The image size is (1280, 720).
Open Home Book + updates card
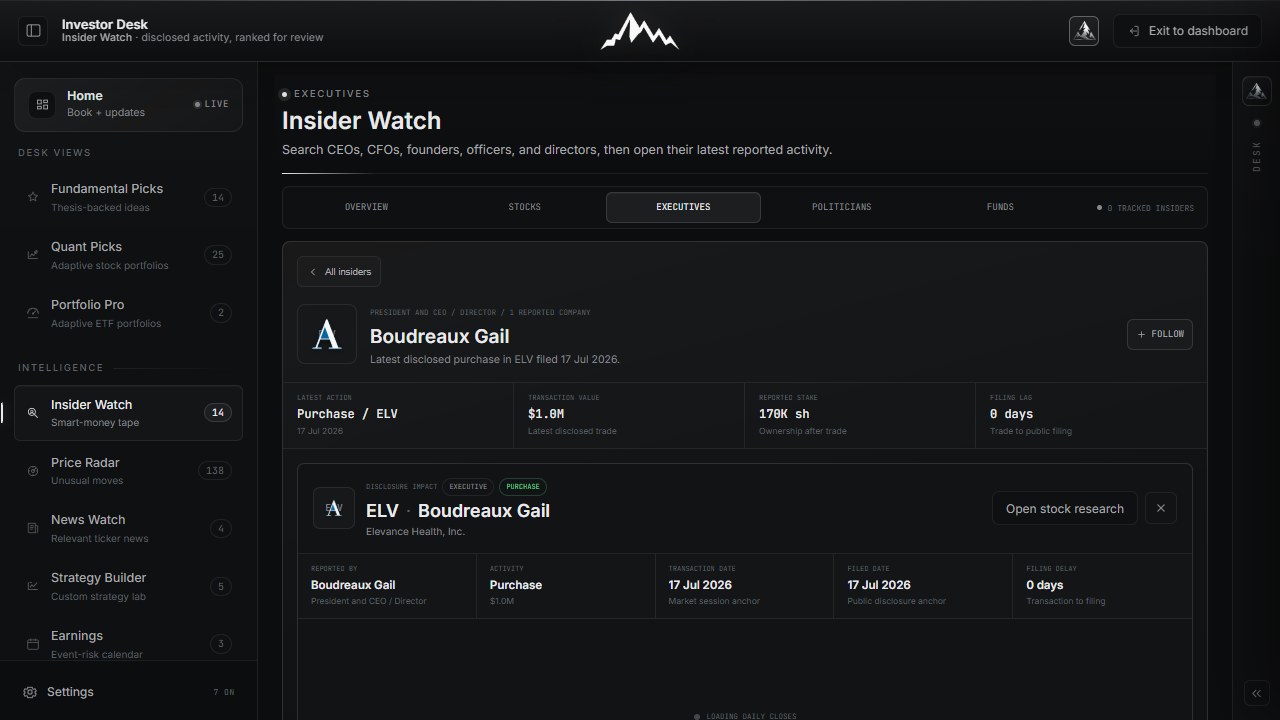128,104
